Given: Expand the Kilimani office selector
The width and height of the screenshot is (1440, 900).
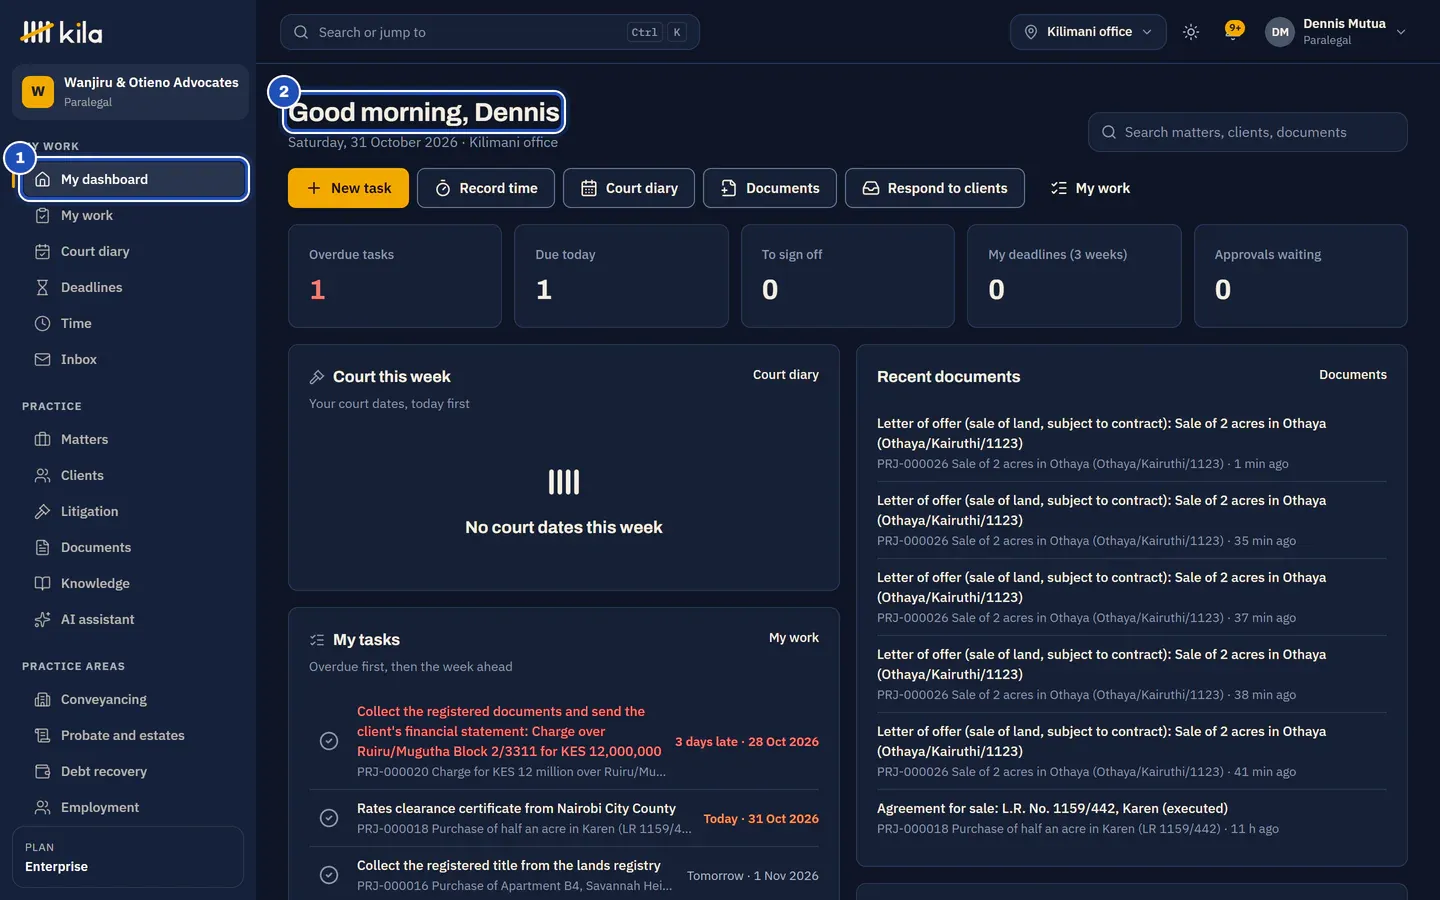Looking at the screenshot, I should pos(1088,32).
